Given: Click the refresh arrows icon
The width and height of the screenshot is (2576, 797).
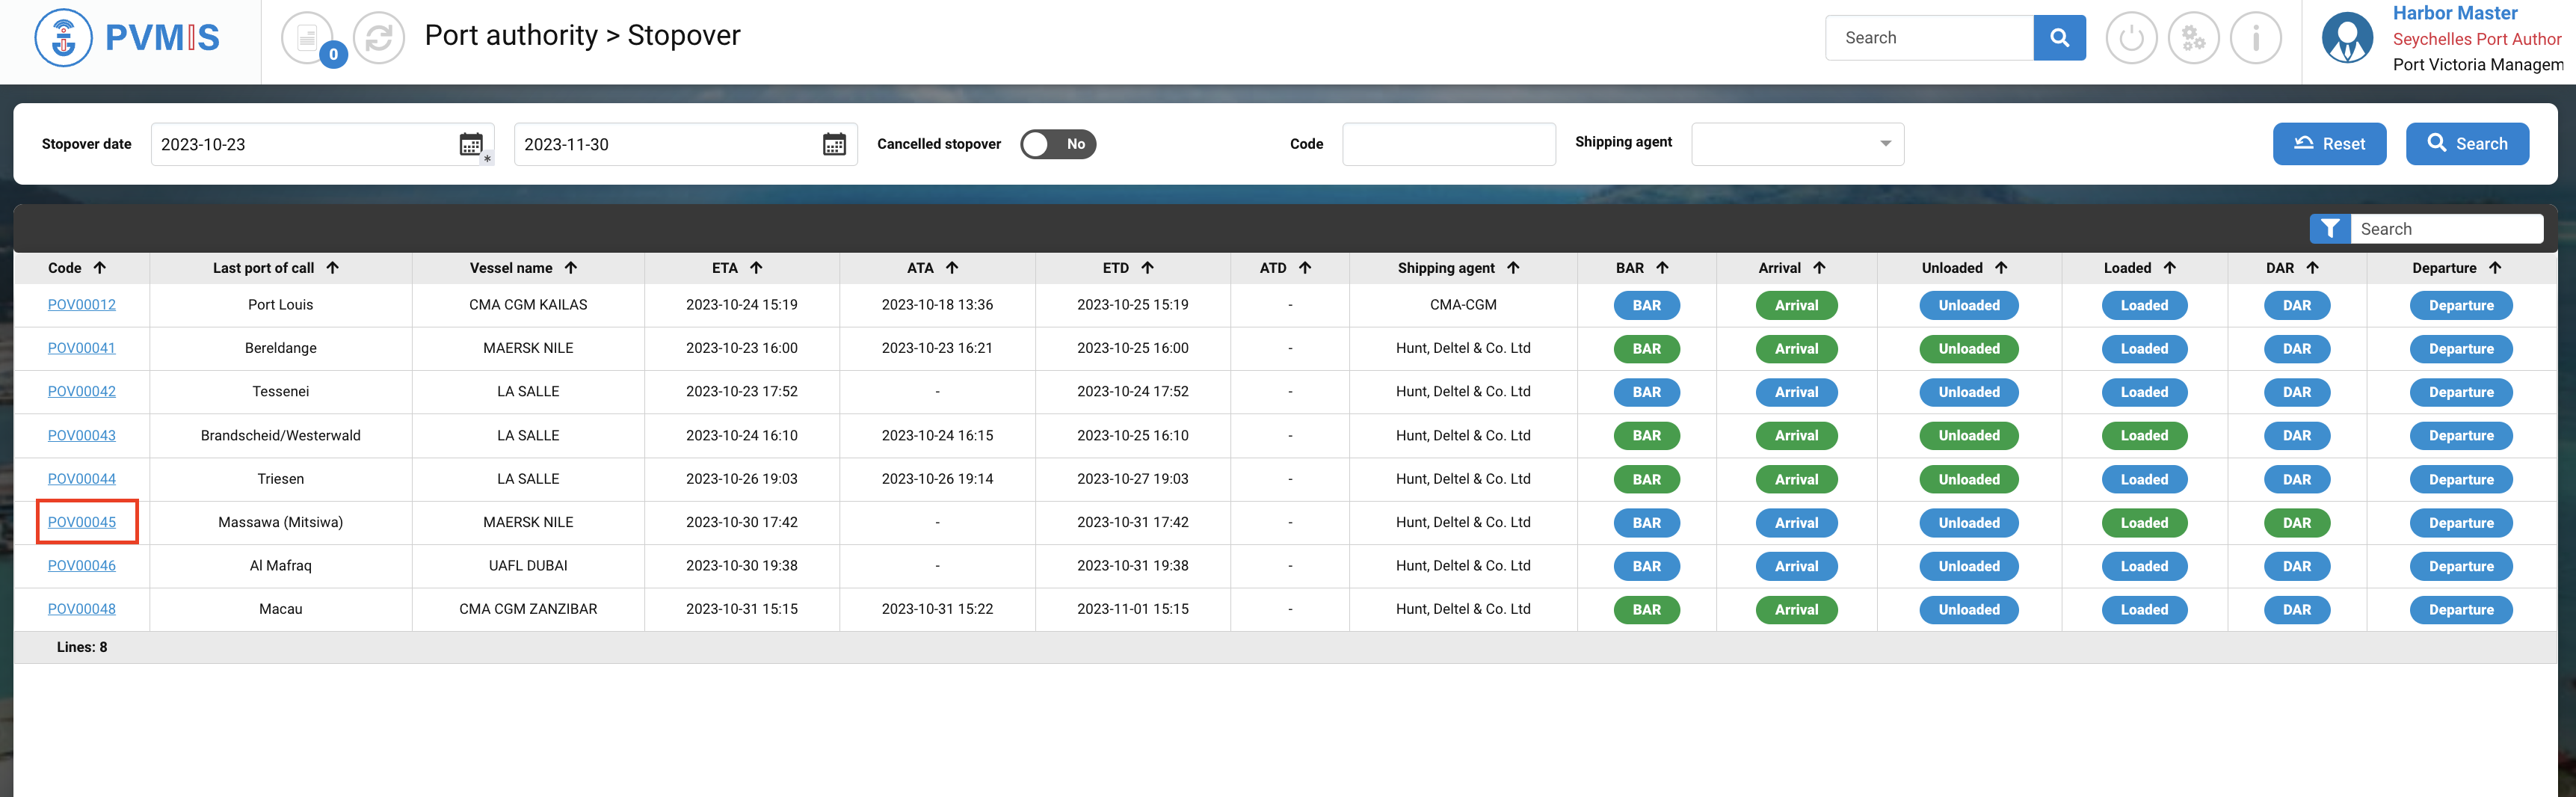Looking at the screenshot, I should pyautogui.click(x=379, y=38).
